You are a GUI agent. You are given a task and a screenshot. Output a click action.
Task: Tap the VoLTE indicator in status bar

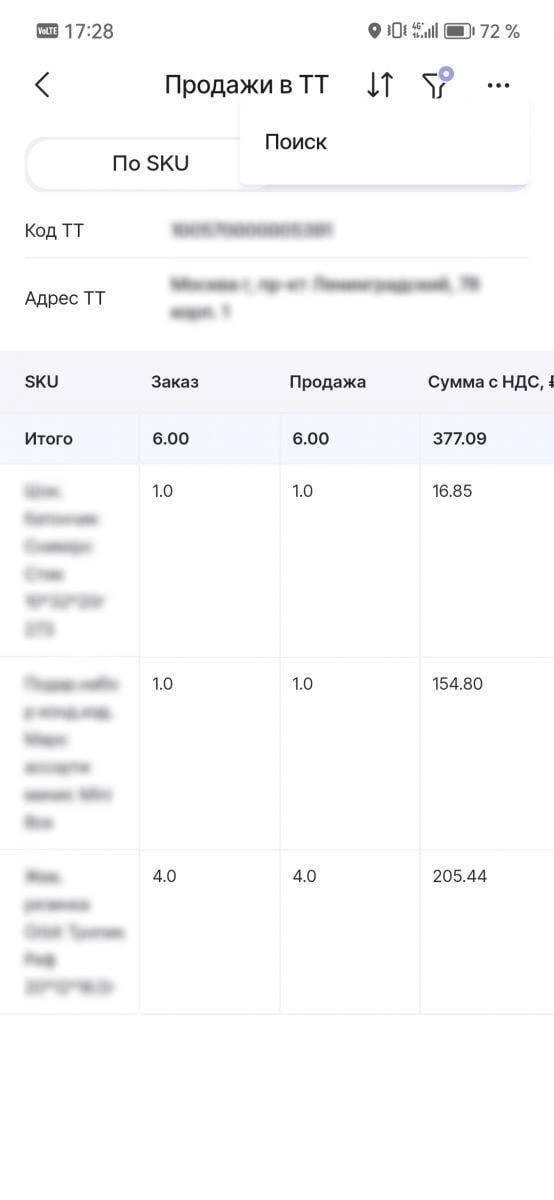47,31
